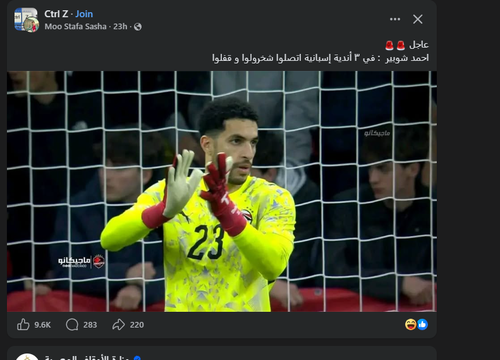Open the 23h post timestamp link
This screenshot has height=360, width=500.
(x=120, y=27)
